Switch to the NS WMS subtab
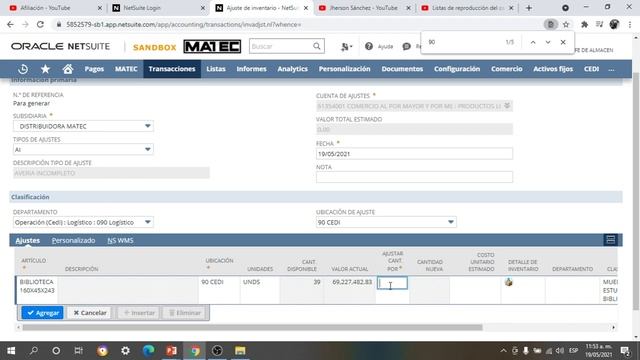The image size is (640, 360). [120, 240]
